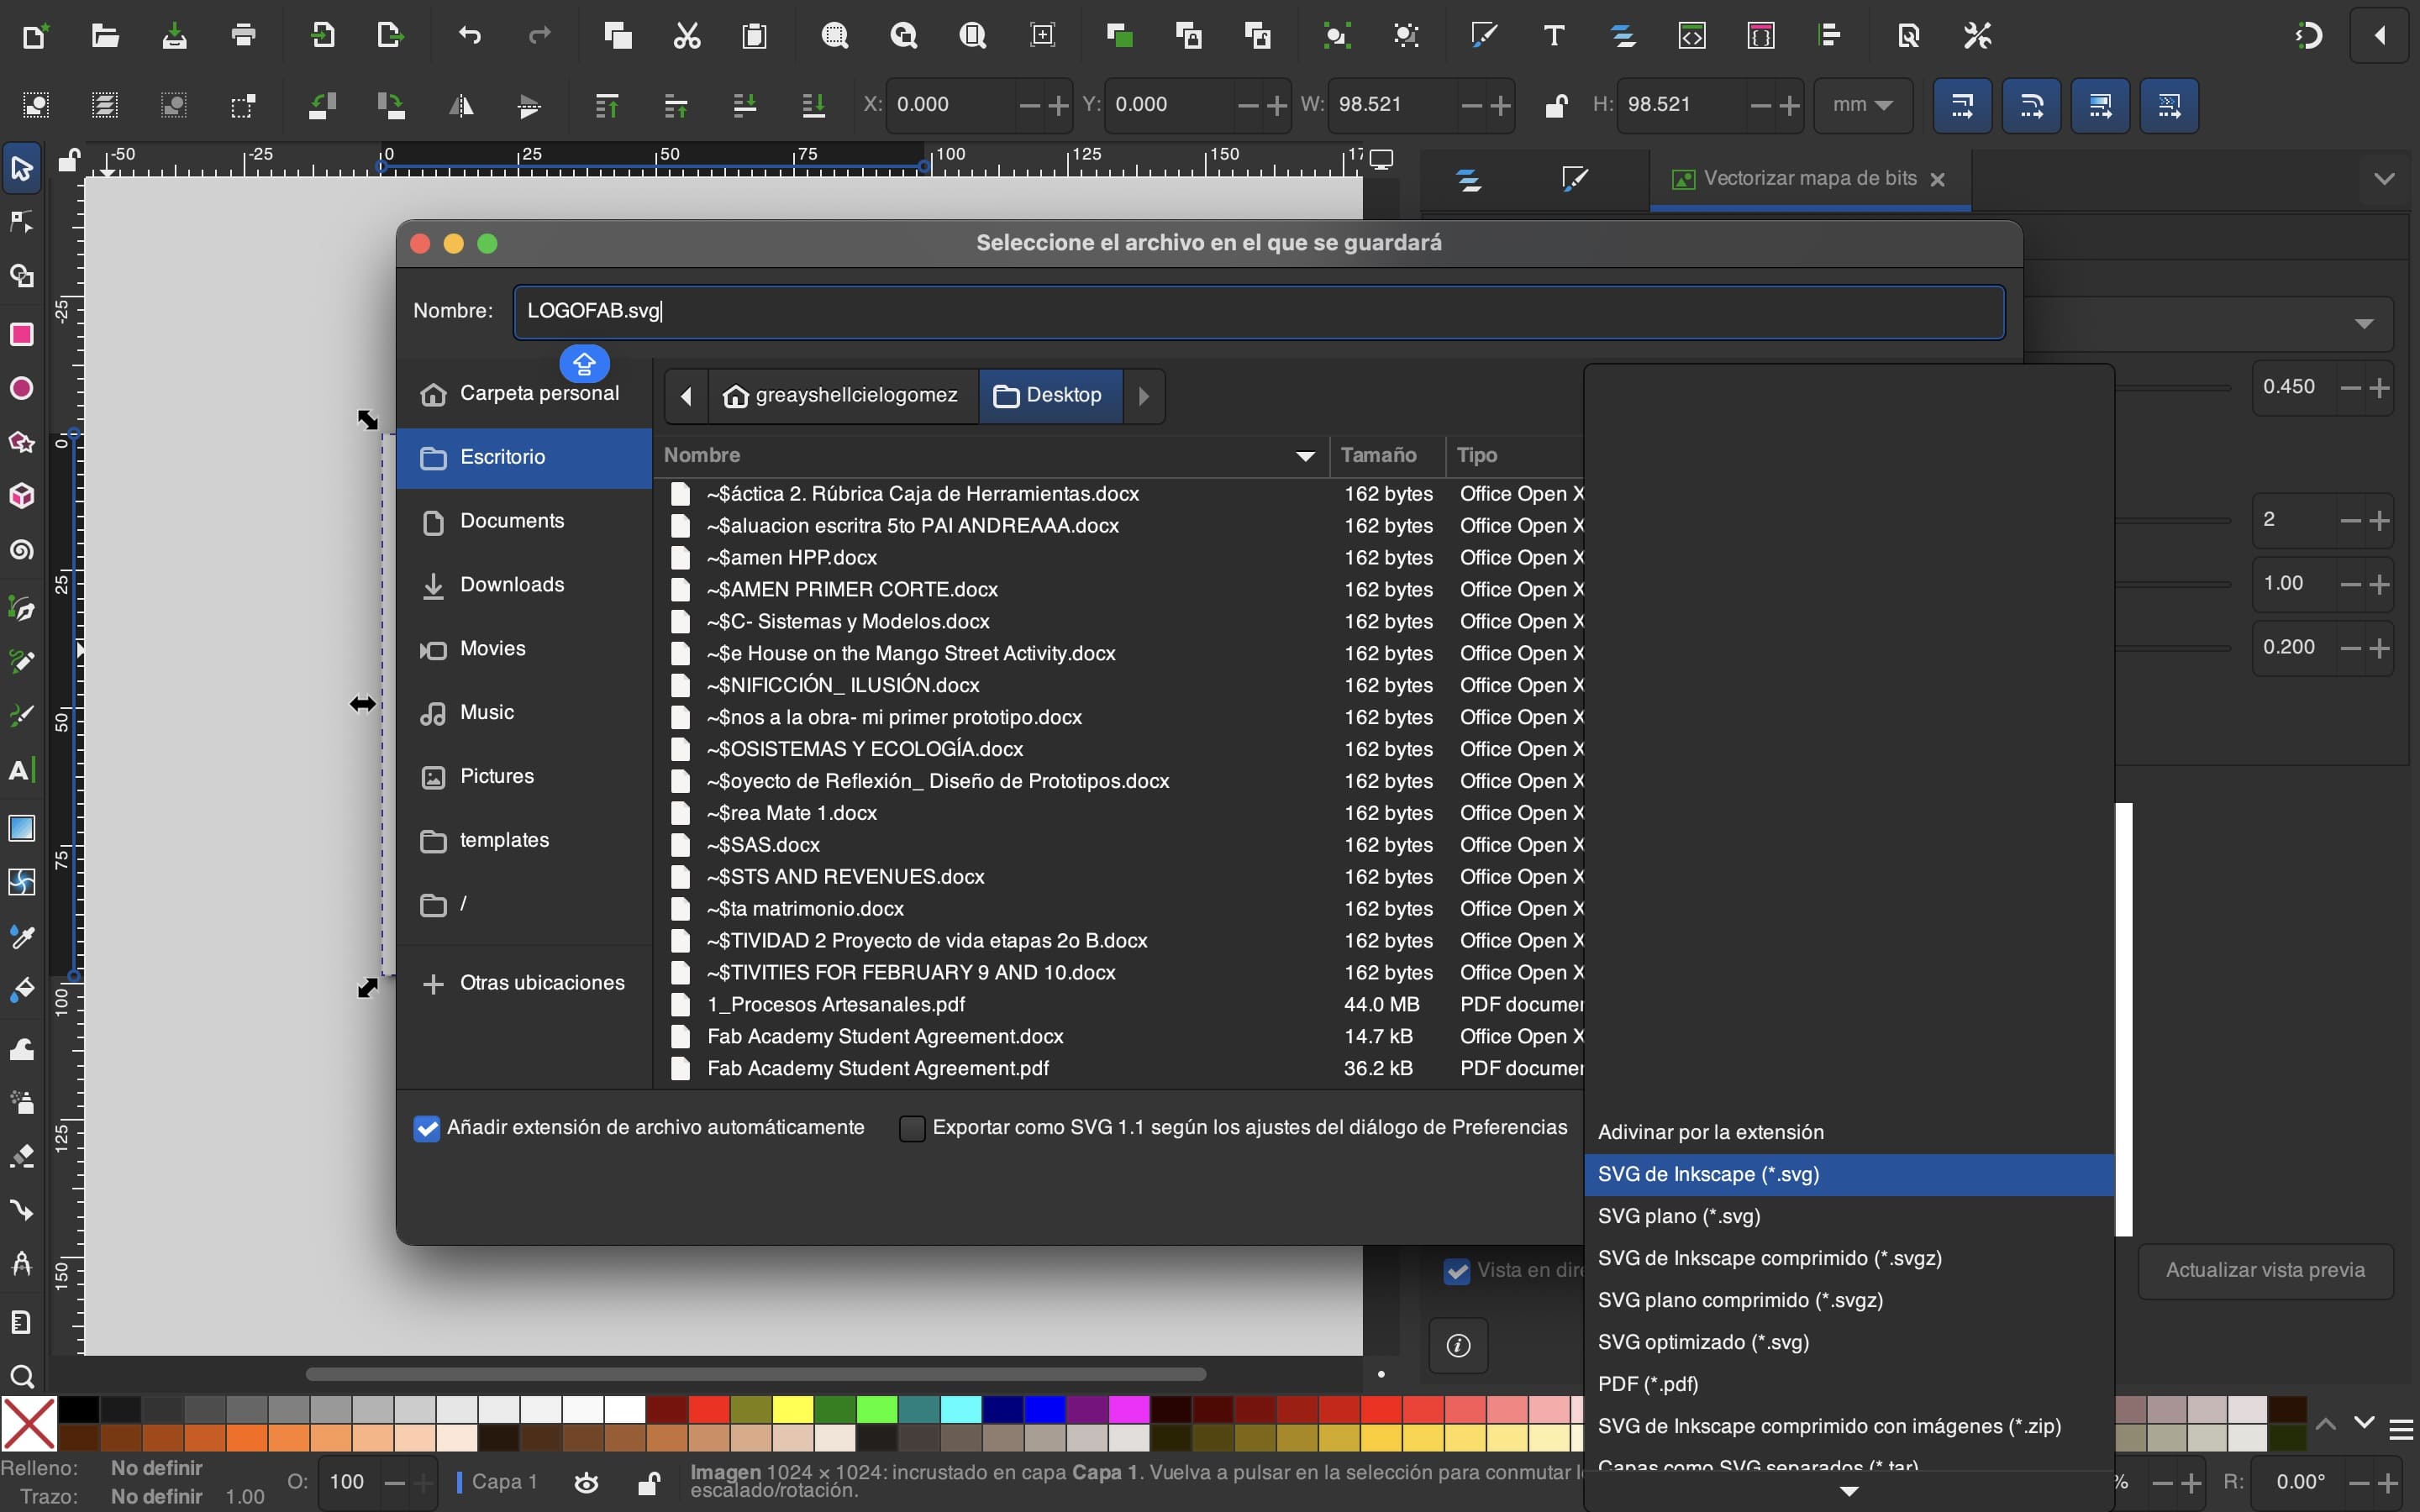Uncheck Añadir extensión de archivo automáticamente
The width and height of the screenshot is (2420, 1512).
point(427,1128)
